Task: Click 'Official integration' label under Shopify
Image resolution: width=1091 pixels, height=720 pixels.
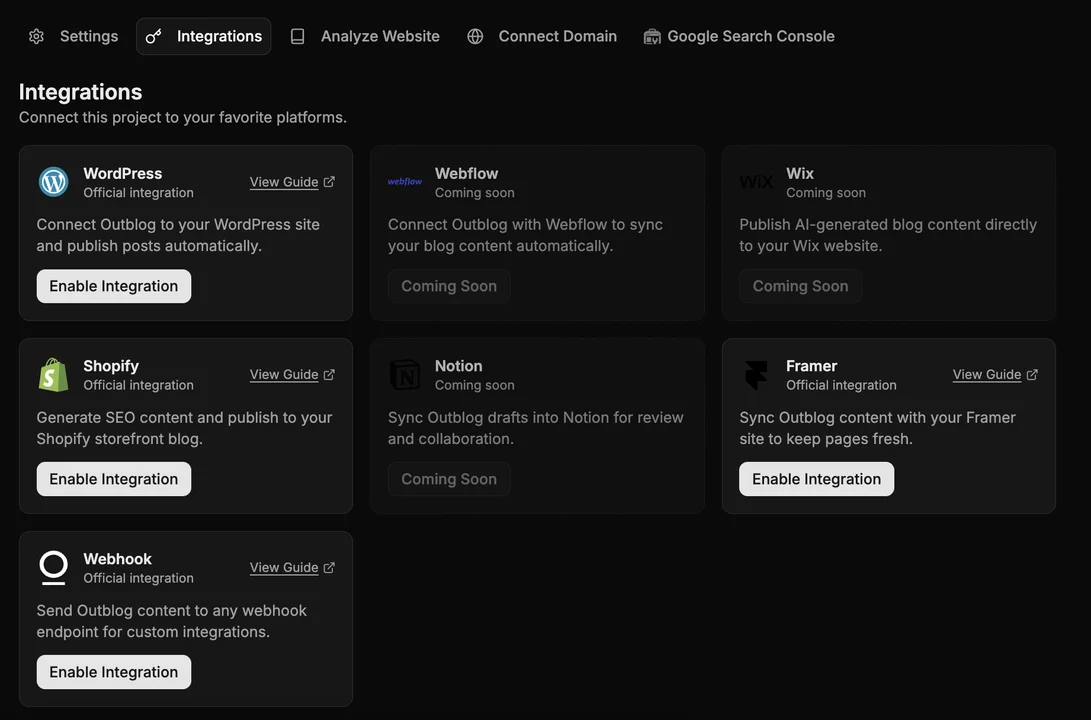Action: pyautogui.click(x=138, y=385)
